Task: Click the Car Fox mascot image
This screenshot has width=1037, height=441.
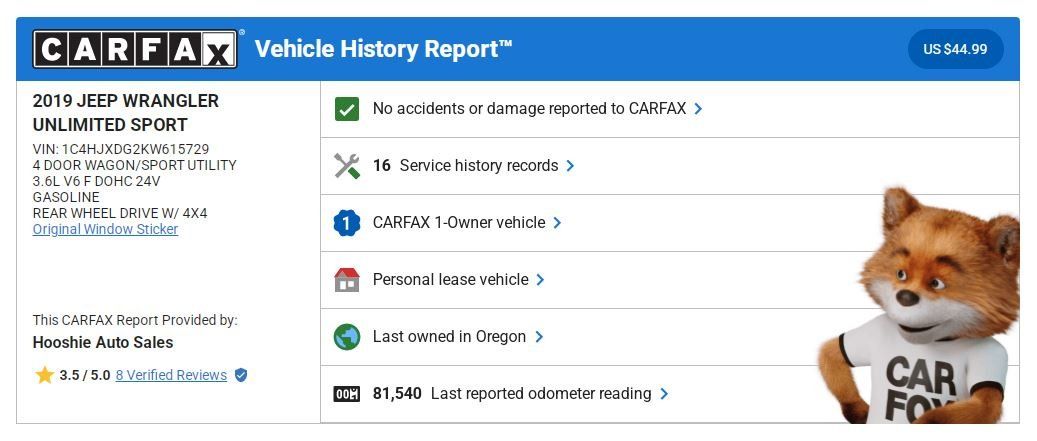Action: [x=919, y=305]
